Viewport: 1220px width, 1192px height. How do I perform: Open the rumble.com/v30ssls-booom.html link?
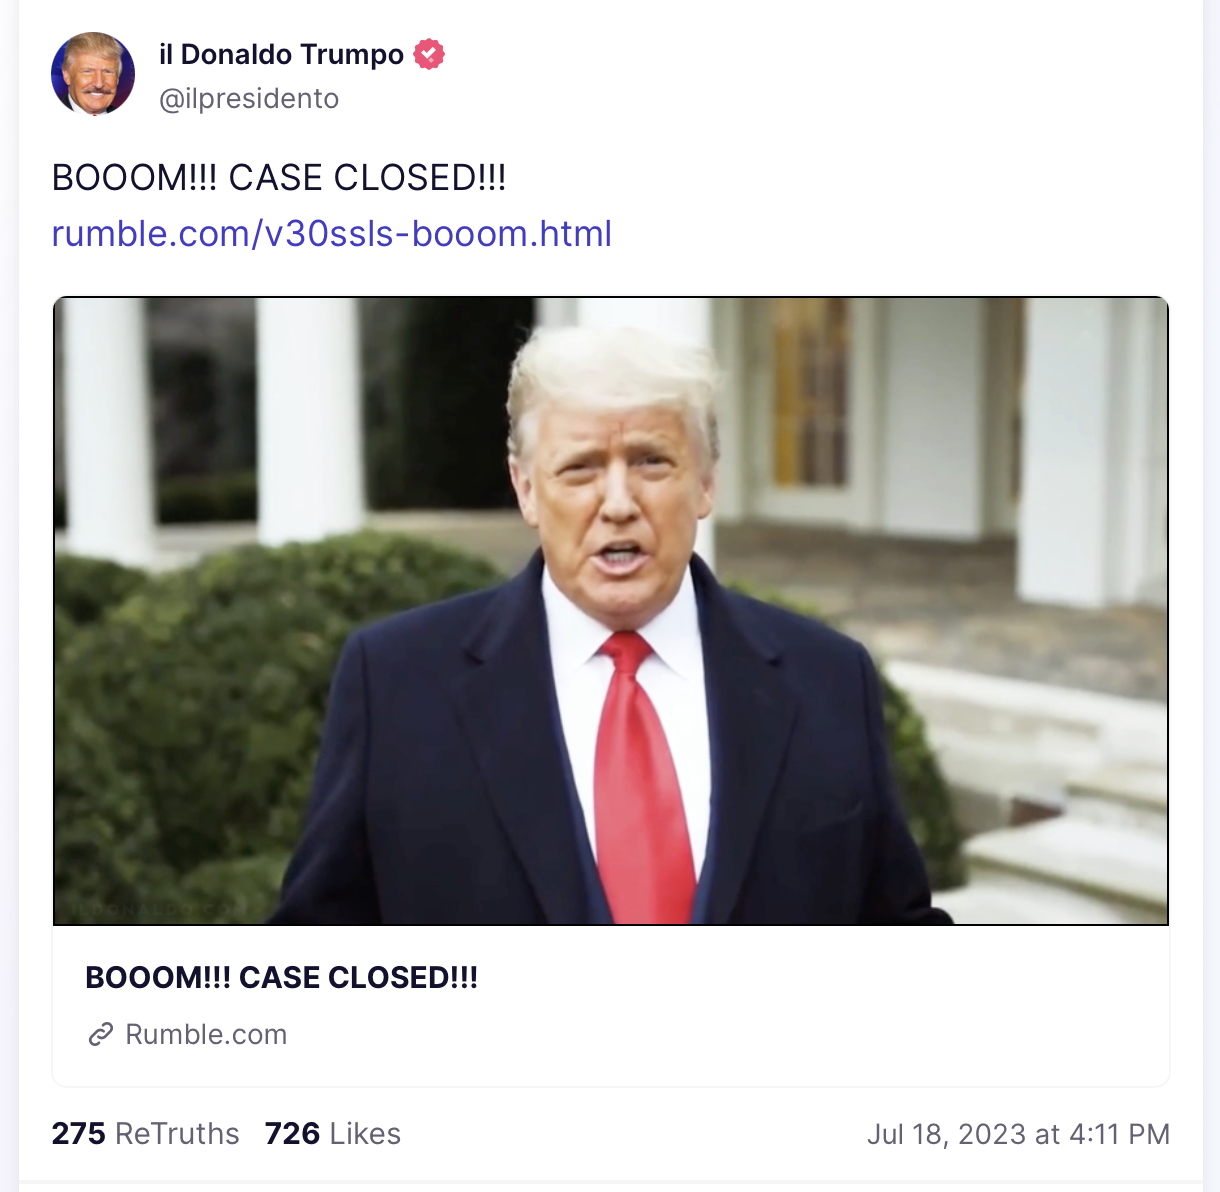(x=332, y=233)
